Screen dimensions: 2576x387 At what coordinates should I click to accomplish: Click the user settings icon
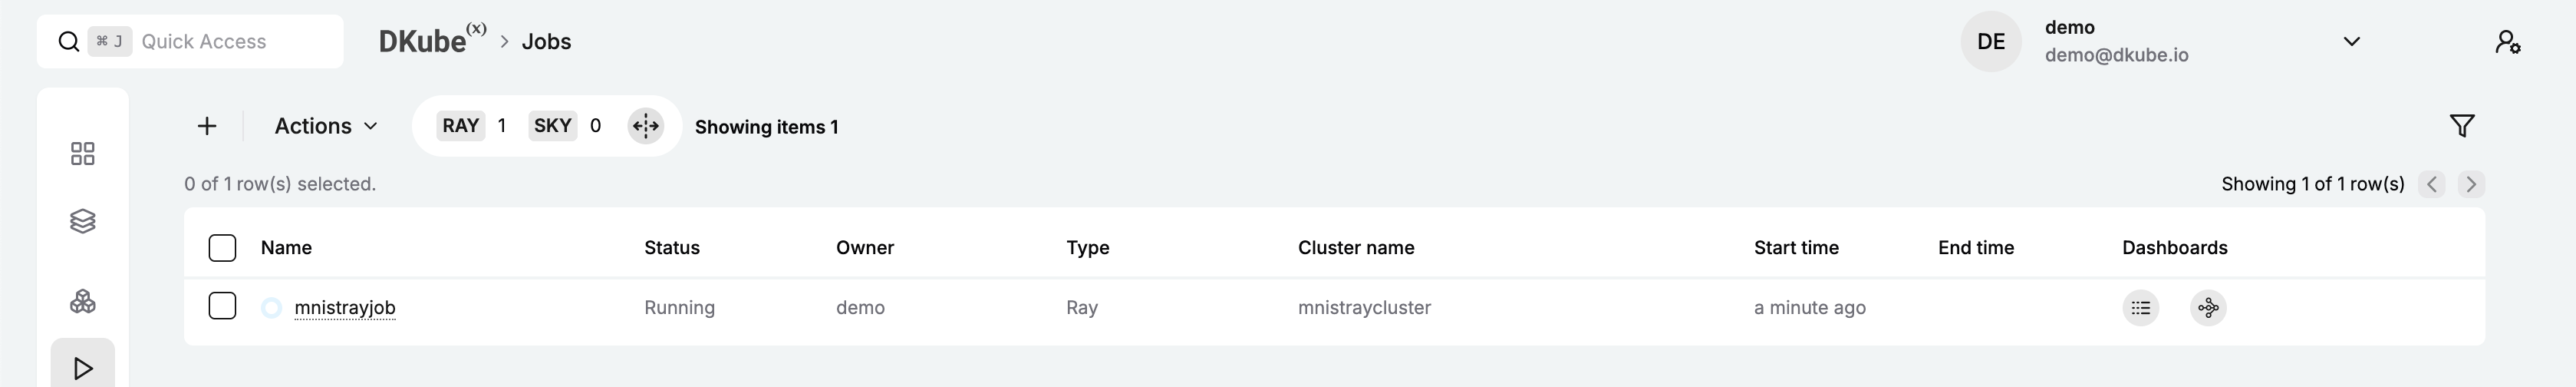coord(2507,42)
